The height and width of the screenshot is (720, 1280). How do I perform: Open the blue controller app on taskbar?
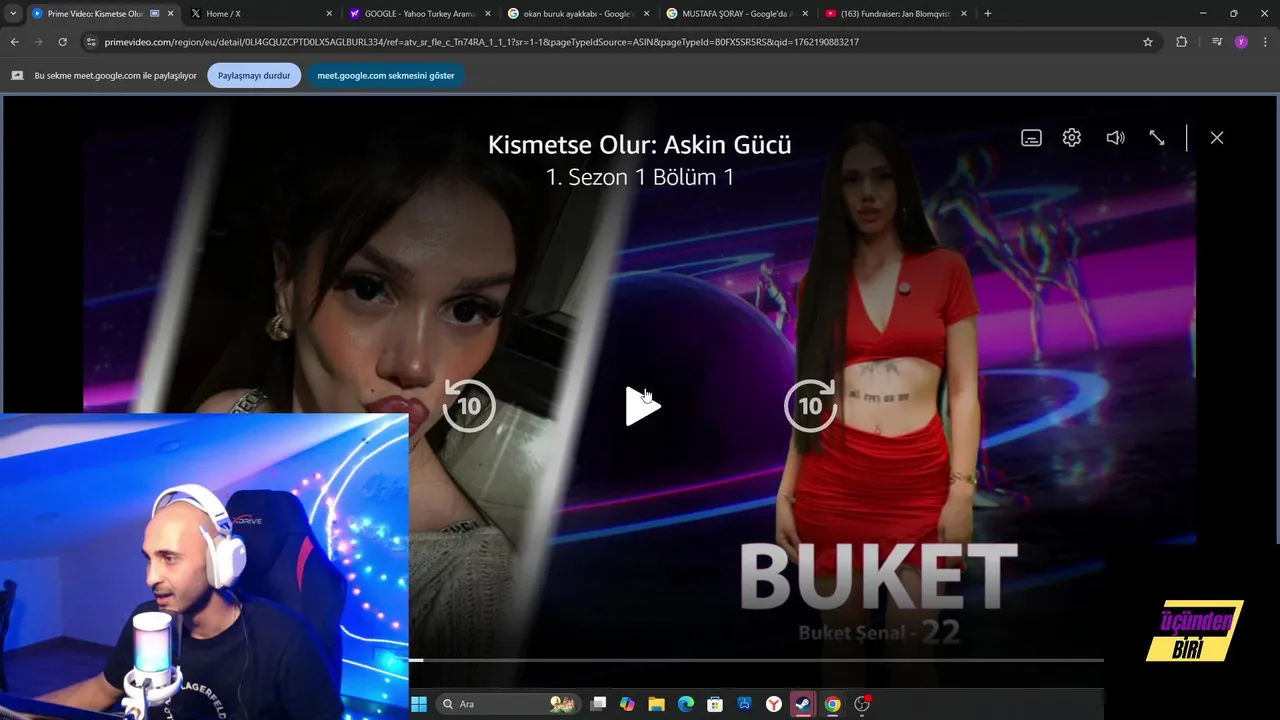744,704
